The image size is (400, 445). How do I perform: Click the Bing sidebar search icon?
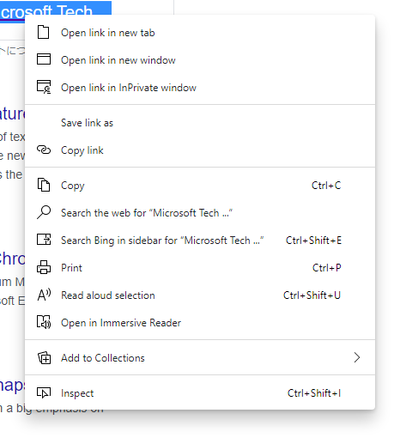coord(44,240)
